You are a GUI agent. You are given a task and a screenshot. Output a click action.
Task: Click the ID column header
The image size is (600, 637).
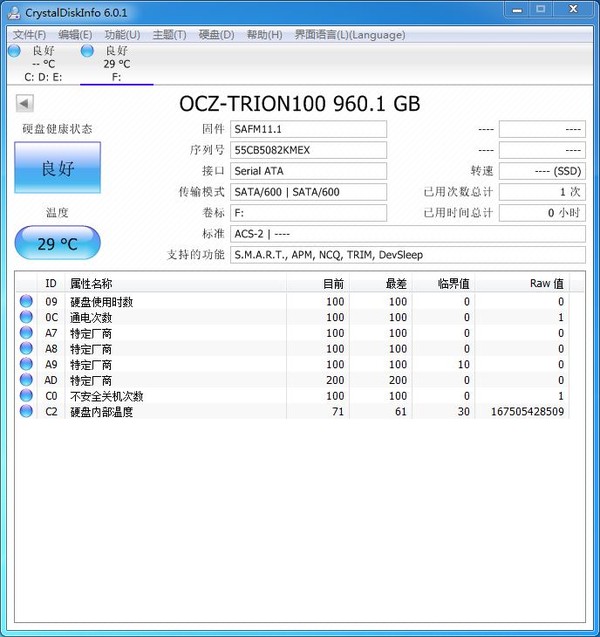(x=51, y=284)
